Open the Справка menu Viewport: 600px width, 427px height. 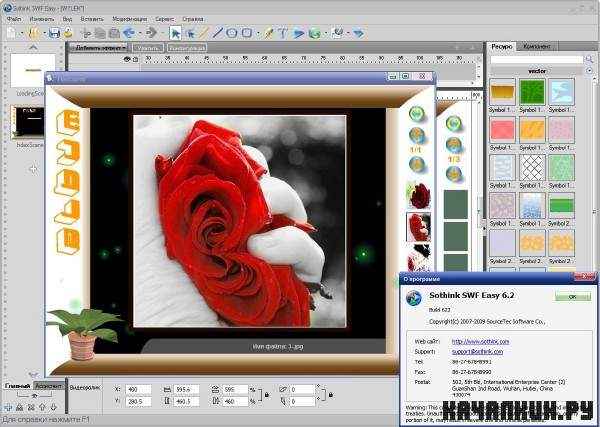coord(193,19)
